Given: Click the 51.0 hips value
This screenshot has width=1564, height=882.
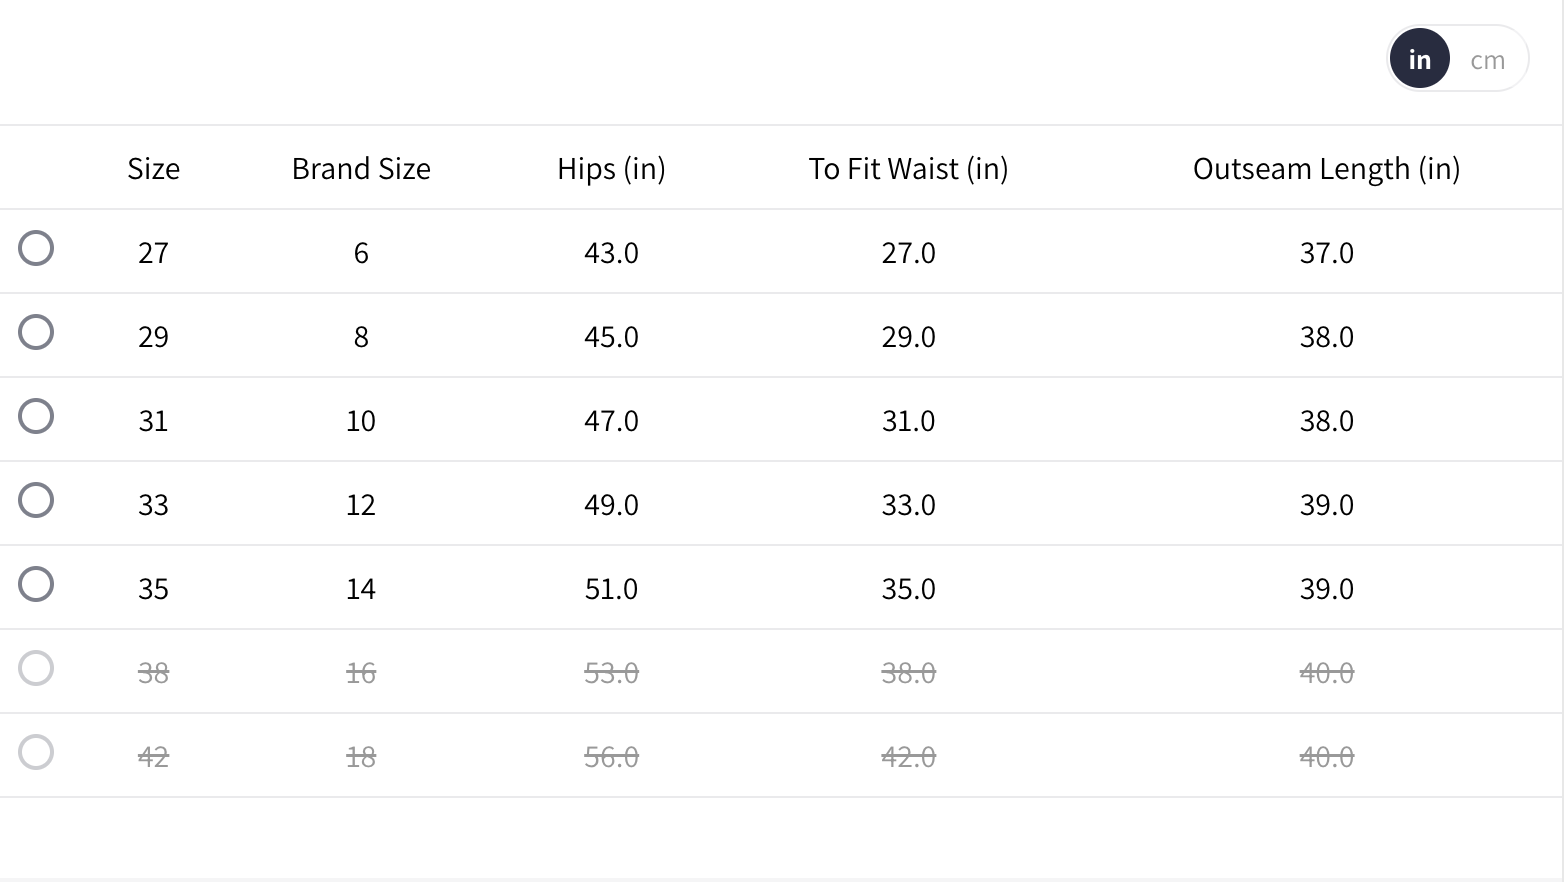Looking at the screenshot, I should (611, 589).
